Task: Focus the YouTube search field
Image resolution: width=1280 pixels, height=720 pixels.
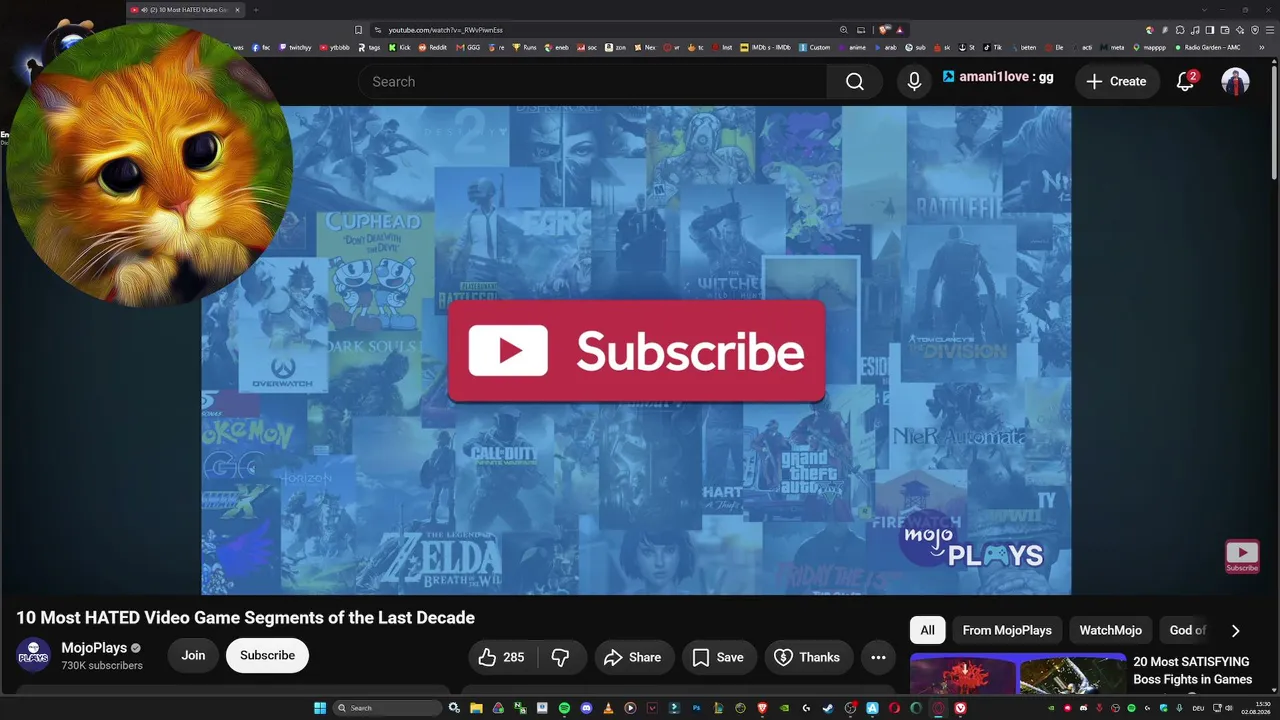Action: 592,82
